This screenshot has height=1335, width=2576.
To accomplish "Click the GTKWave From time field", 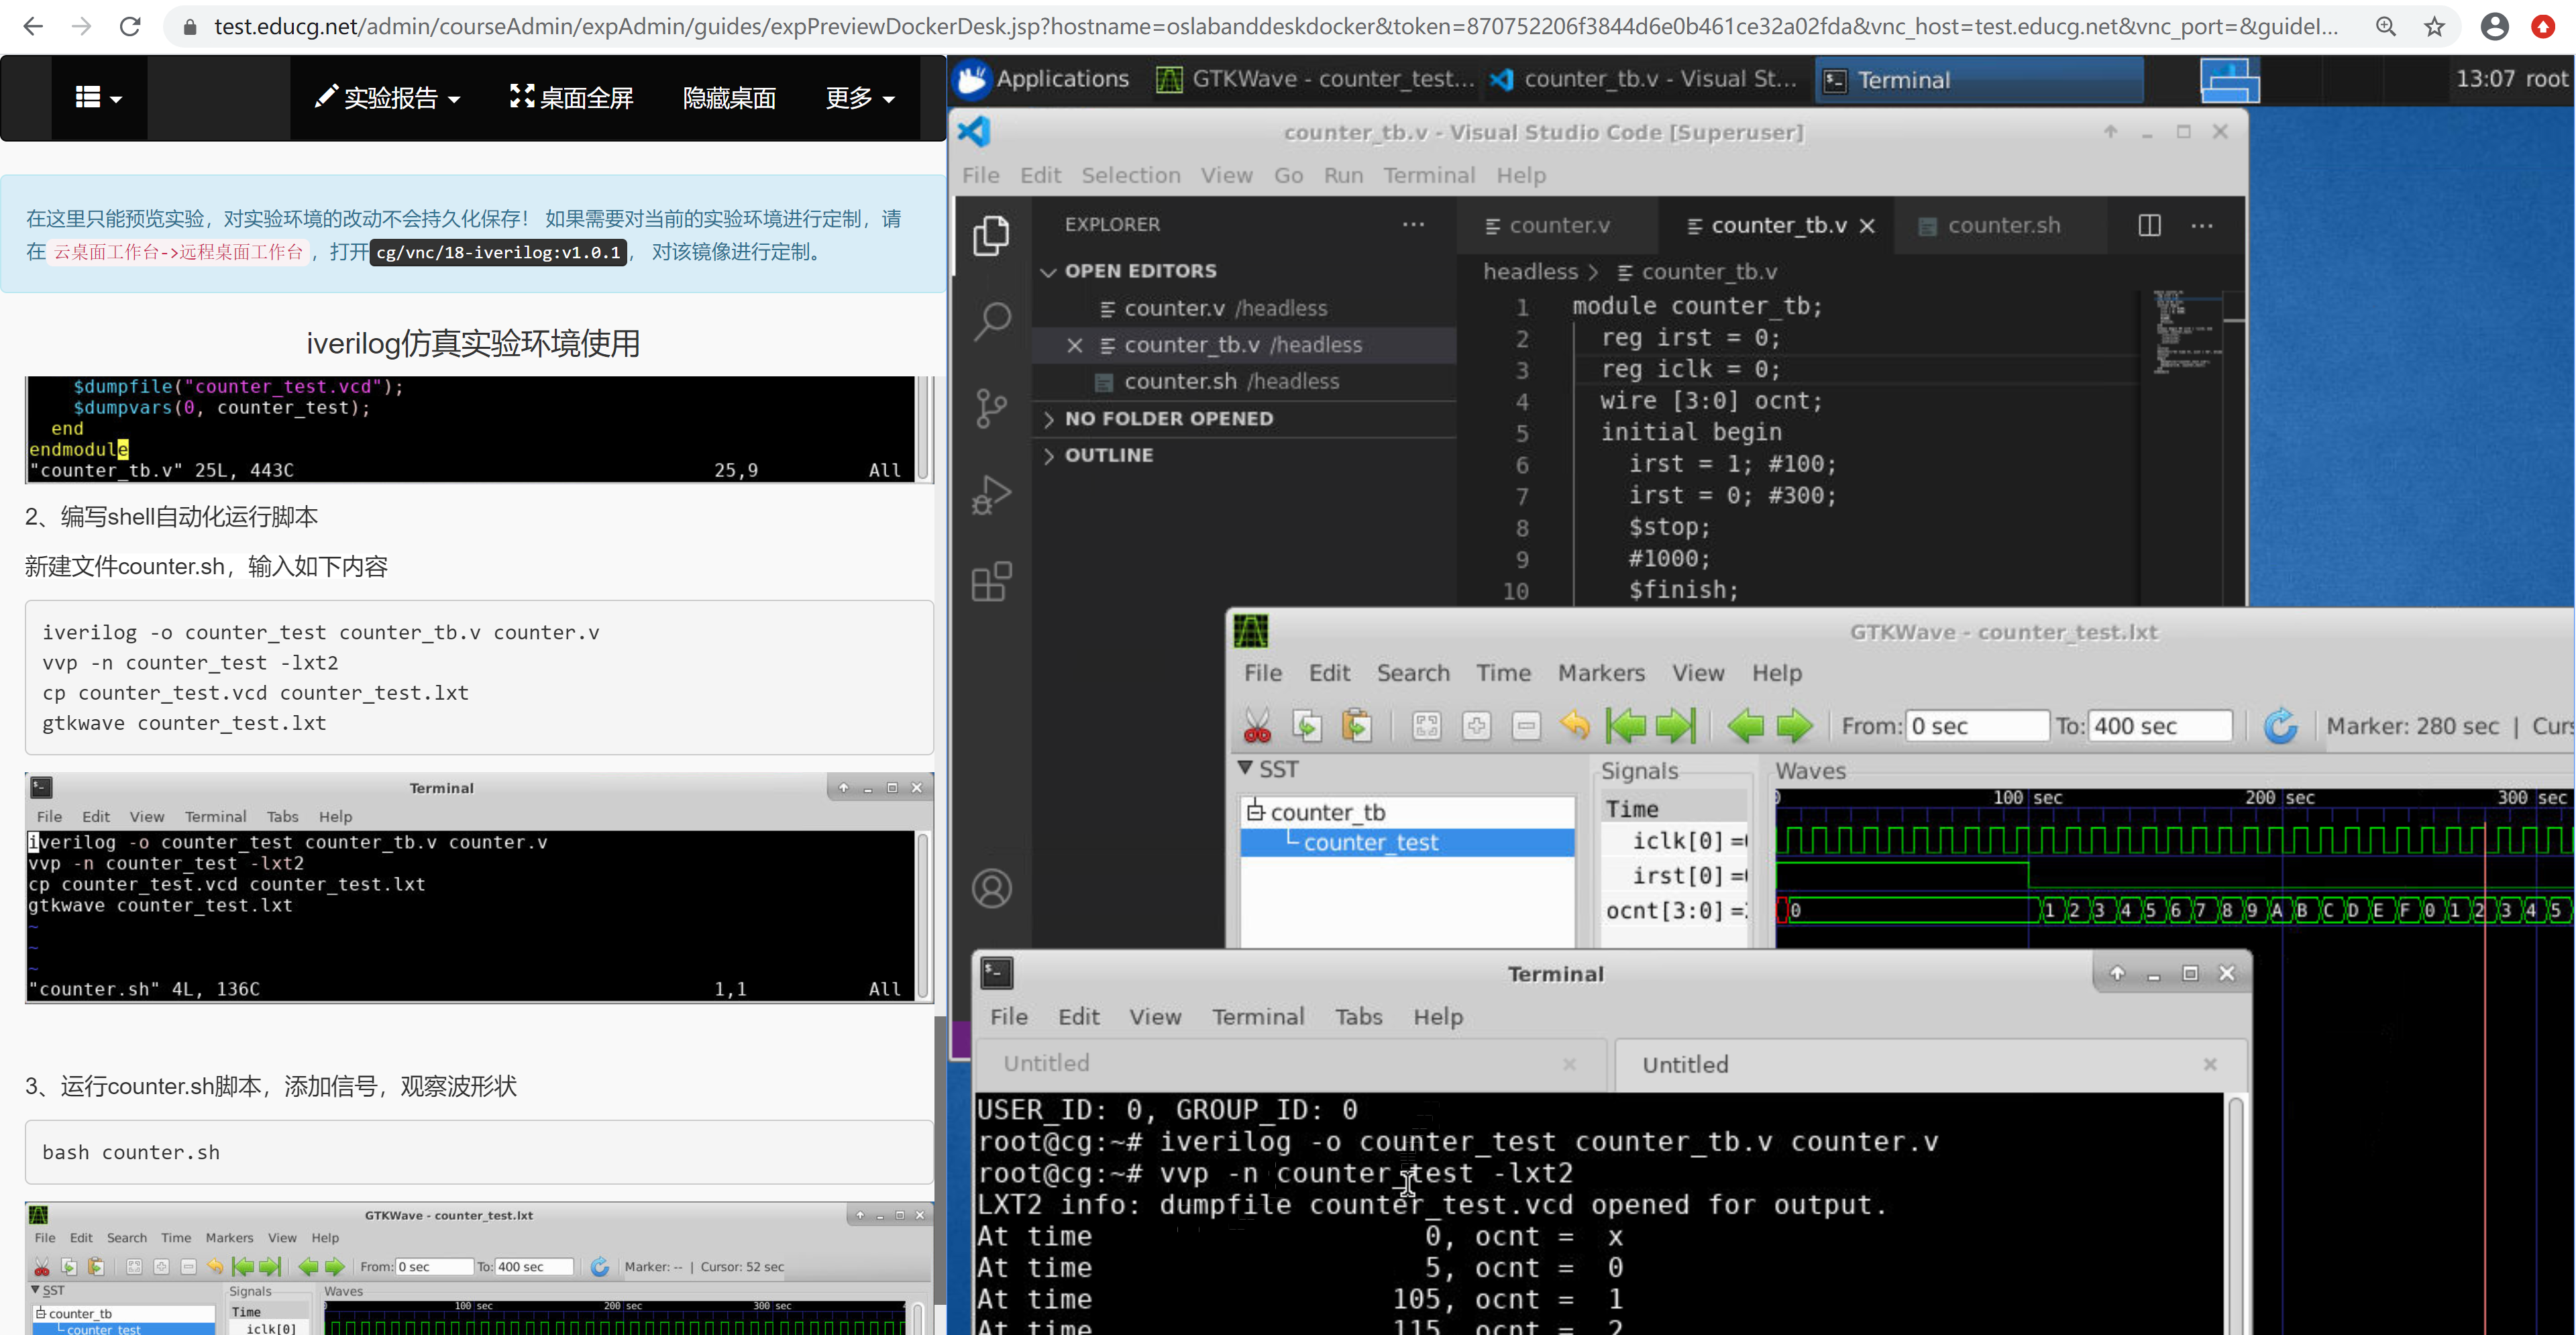I will 1977,726.
